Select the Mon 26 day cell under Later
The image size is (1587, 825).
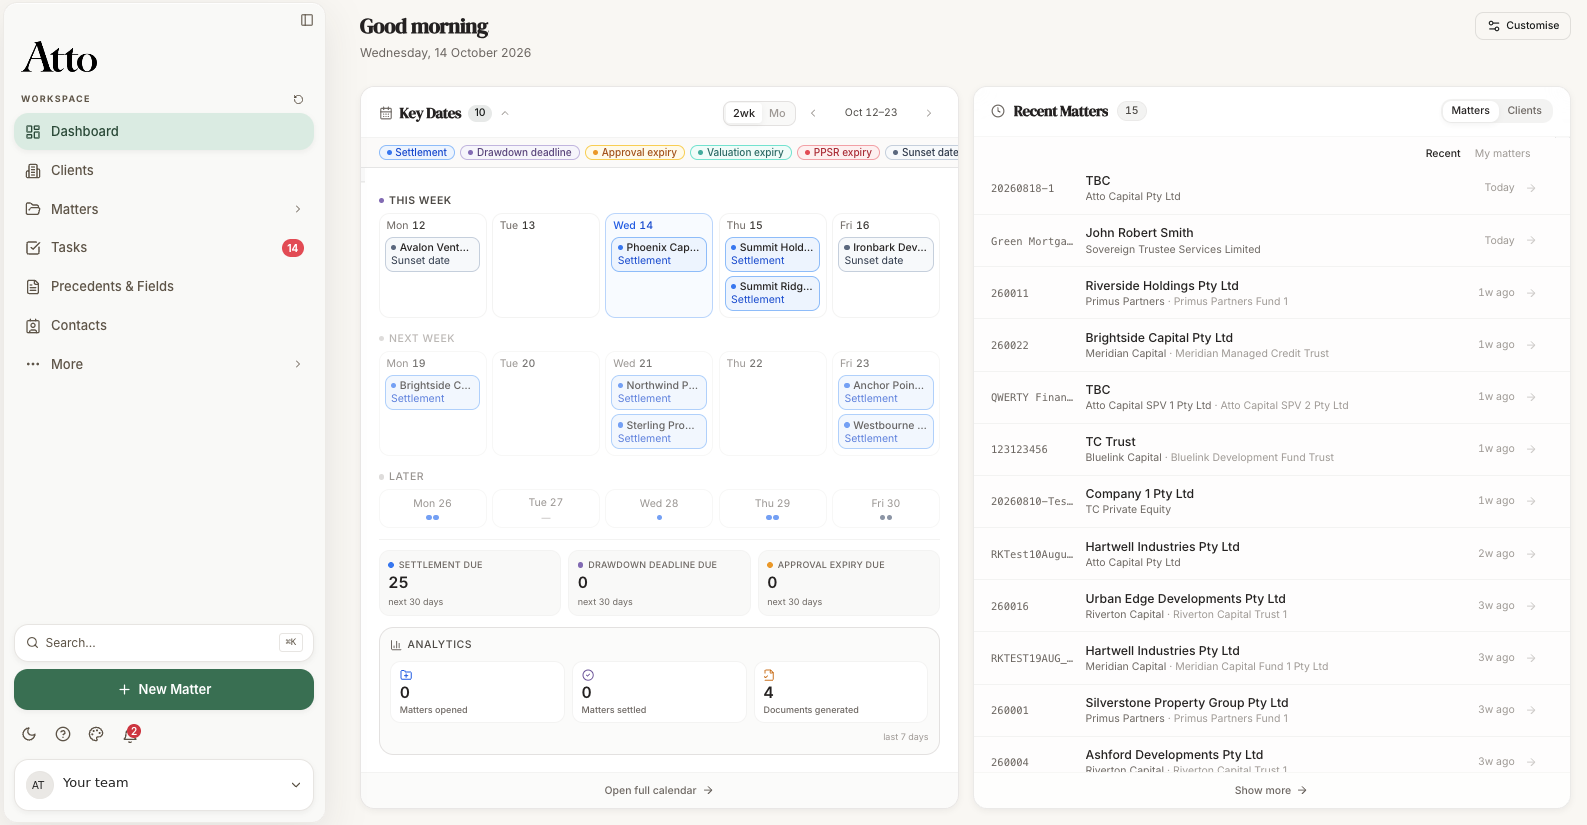[433, 508]
